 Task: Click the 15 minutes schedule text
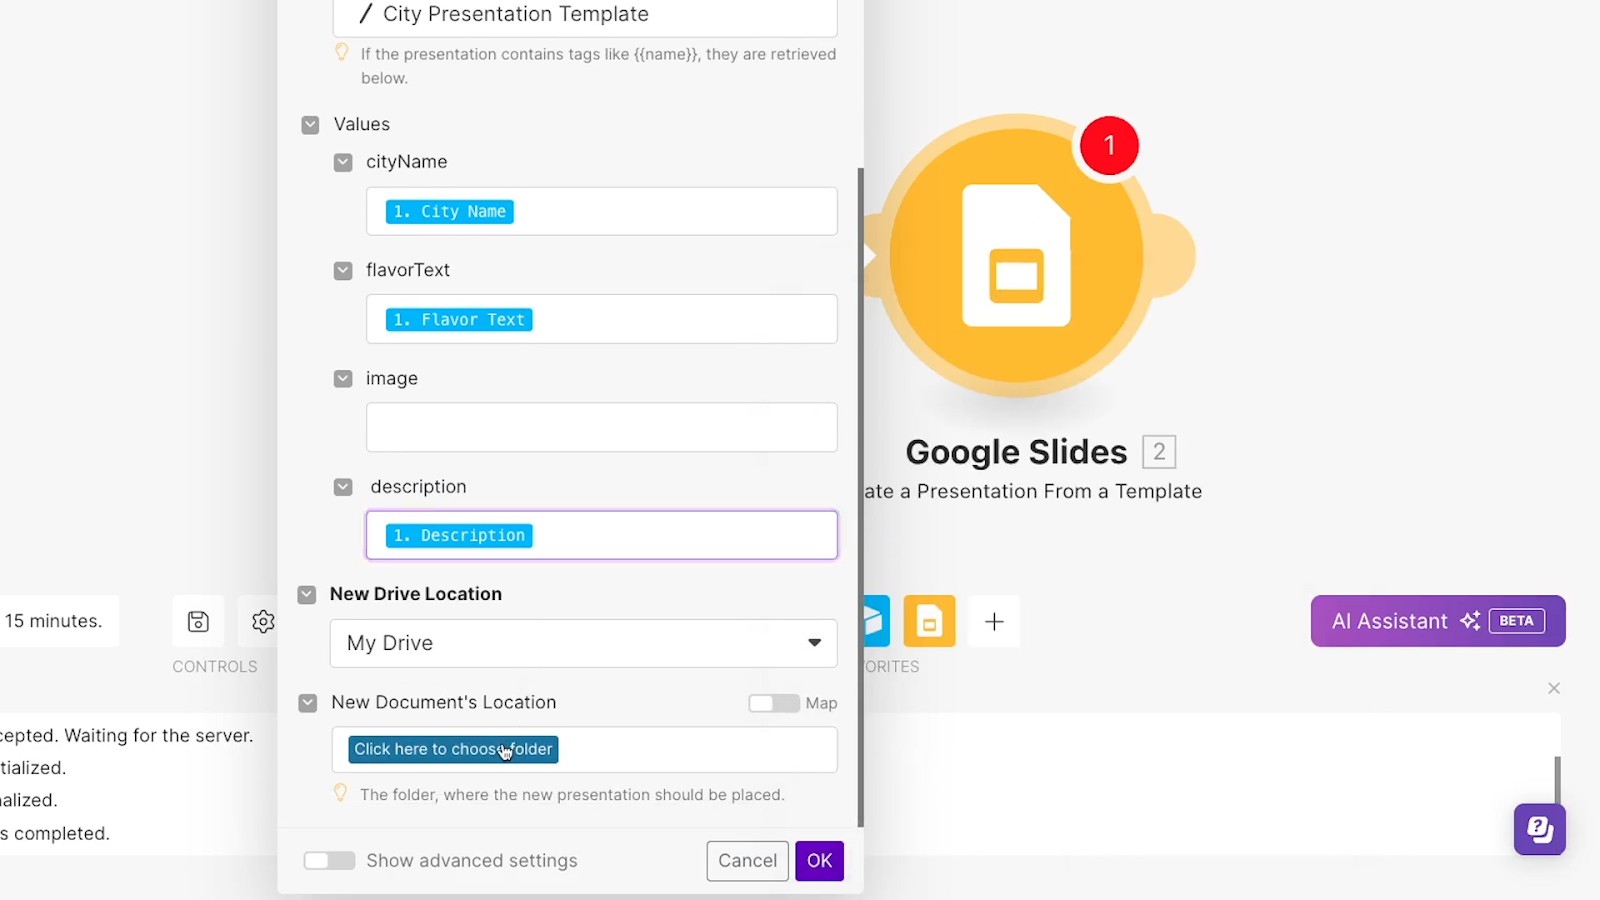coord(54,621)
